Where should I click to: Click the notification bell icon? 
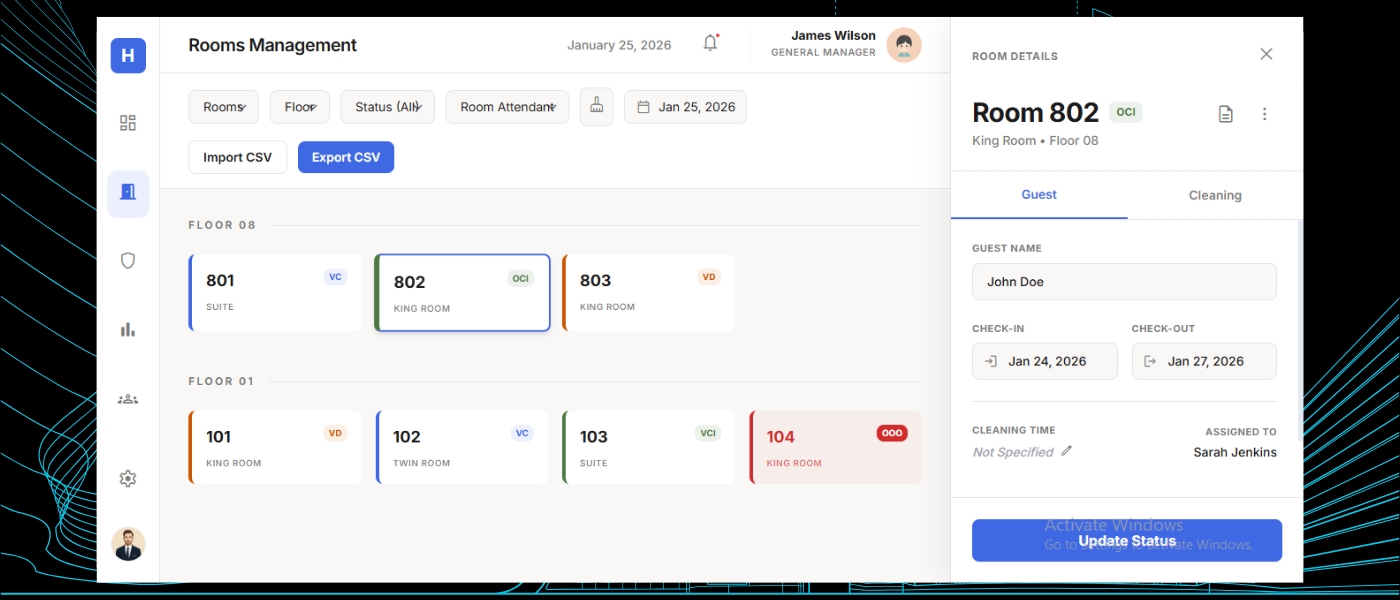tap(710, 43)
